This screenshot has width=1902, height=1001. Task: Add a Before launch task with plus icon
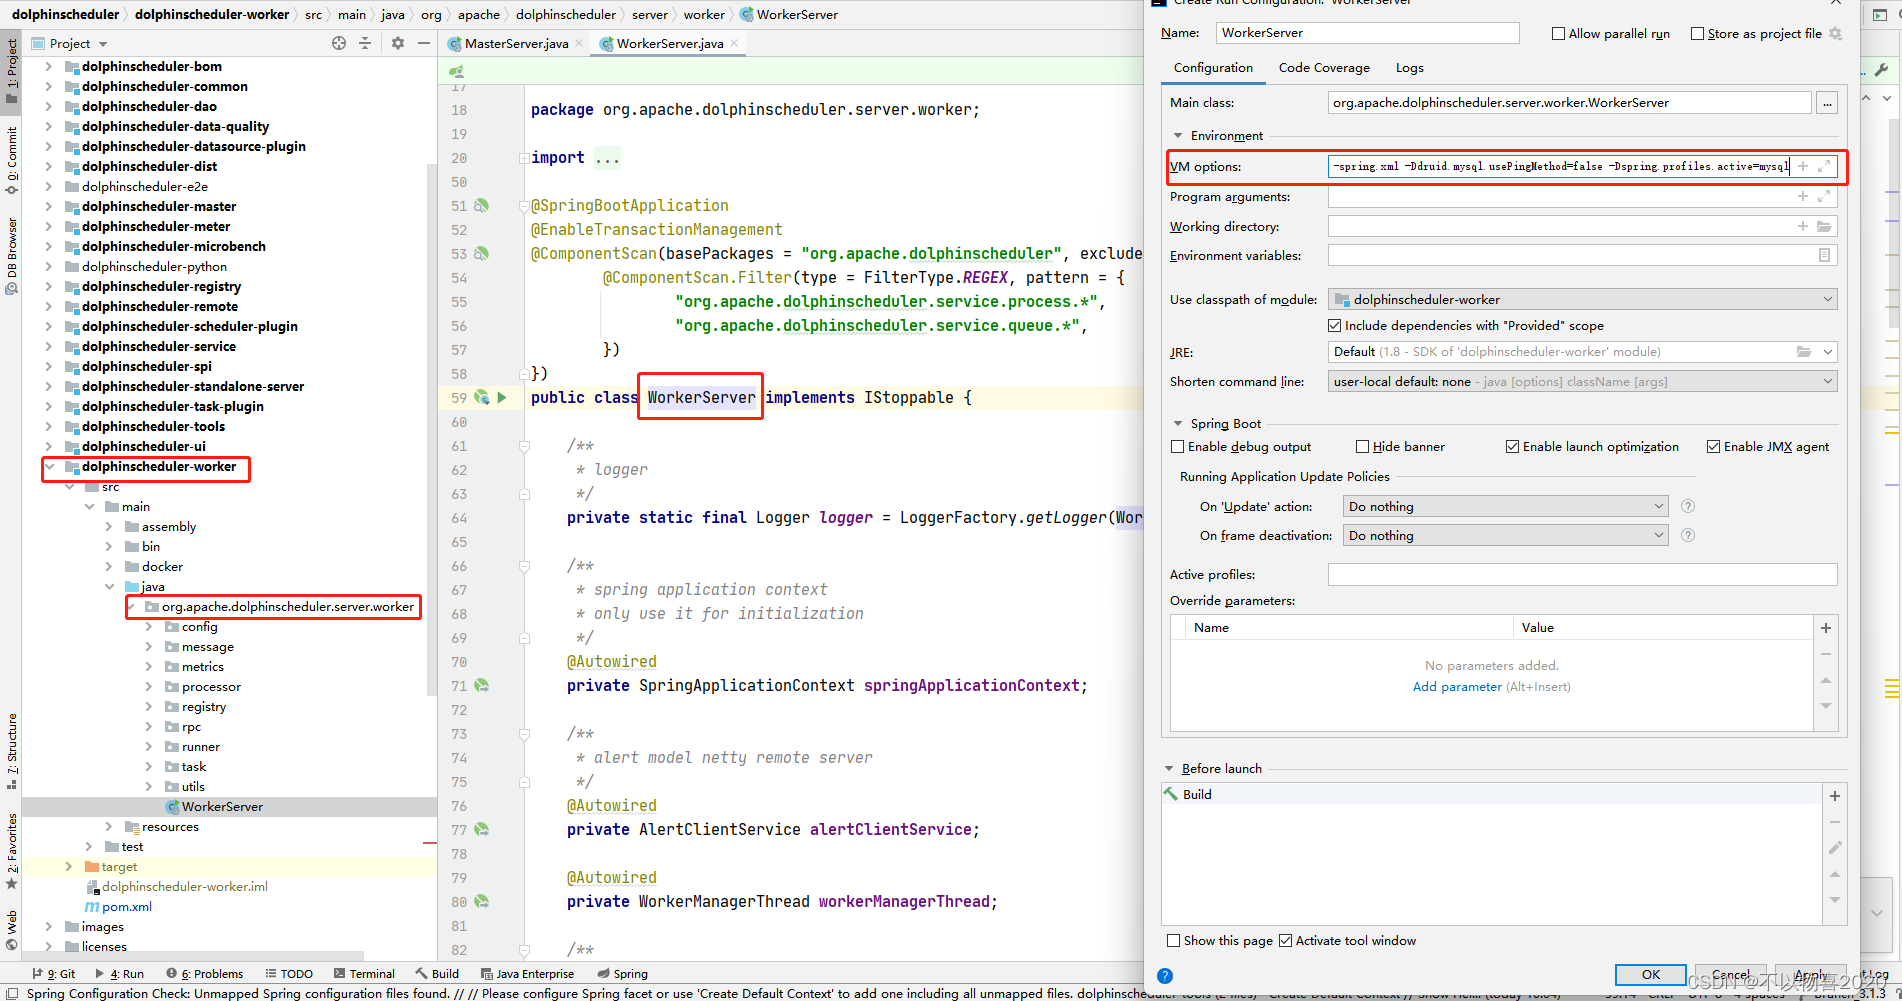1835,796
